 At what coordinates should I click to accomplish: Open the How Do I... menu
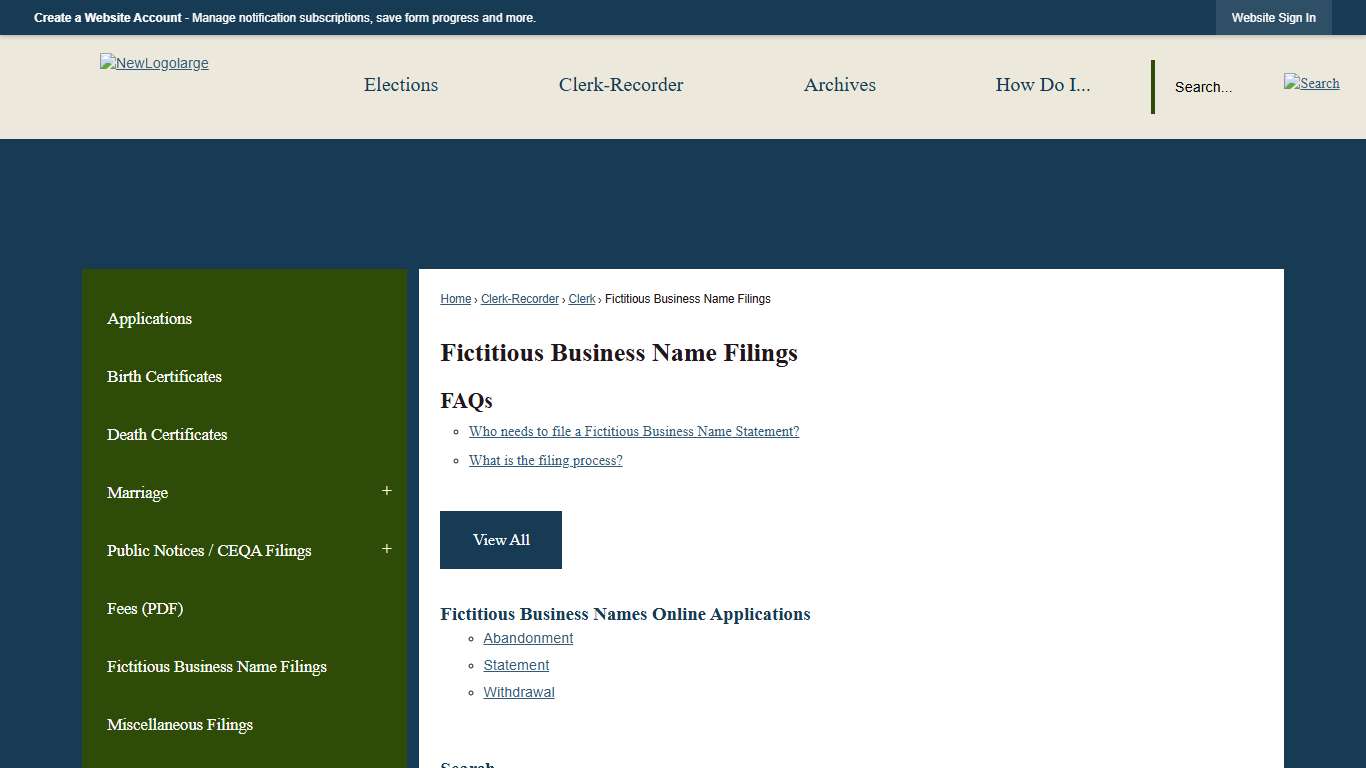click(1042, 85)
